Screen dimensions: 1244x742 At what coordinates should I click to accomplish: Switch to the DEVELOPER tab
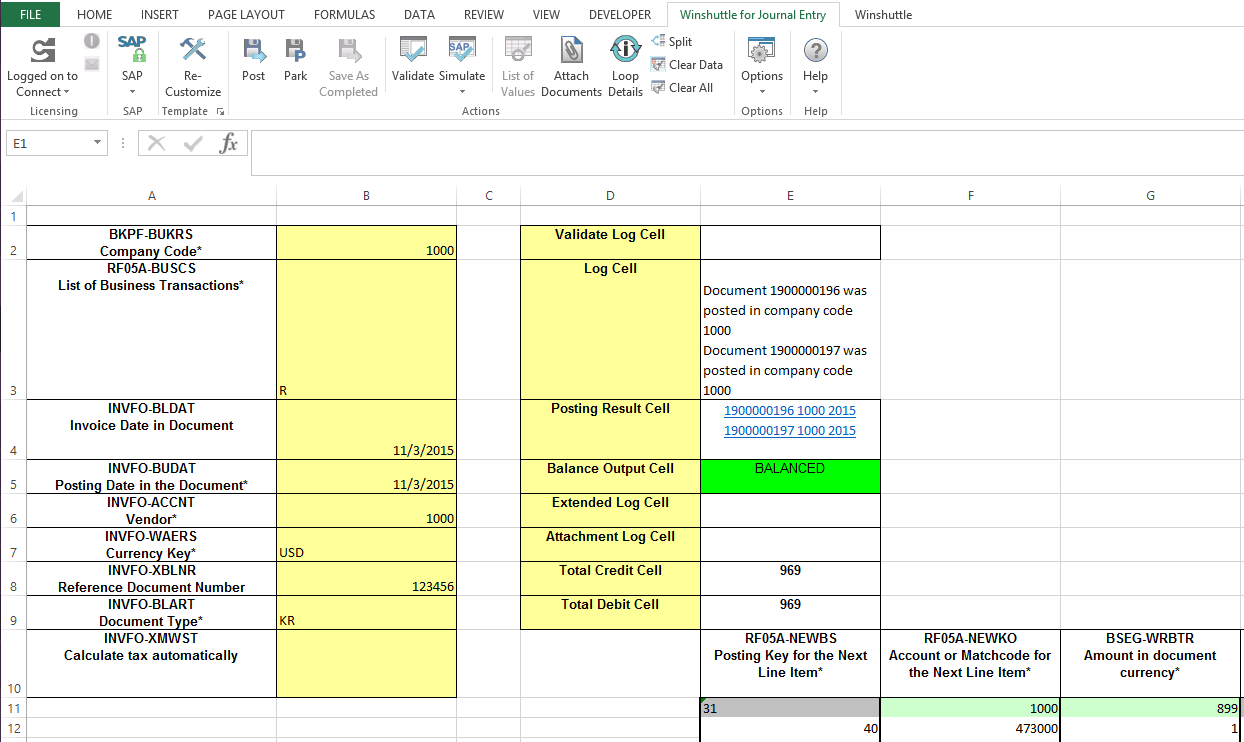pyautogui.click(x=620, y=14)
